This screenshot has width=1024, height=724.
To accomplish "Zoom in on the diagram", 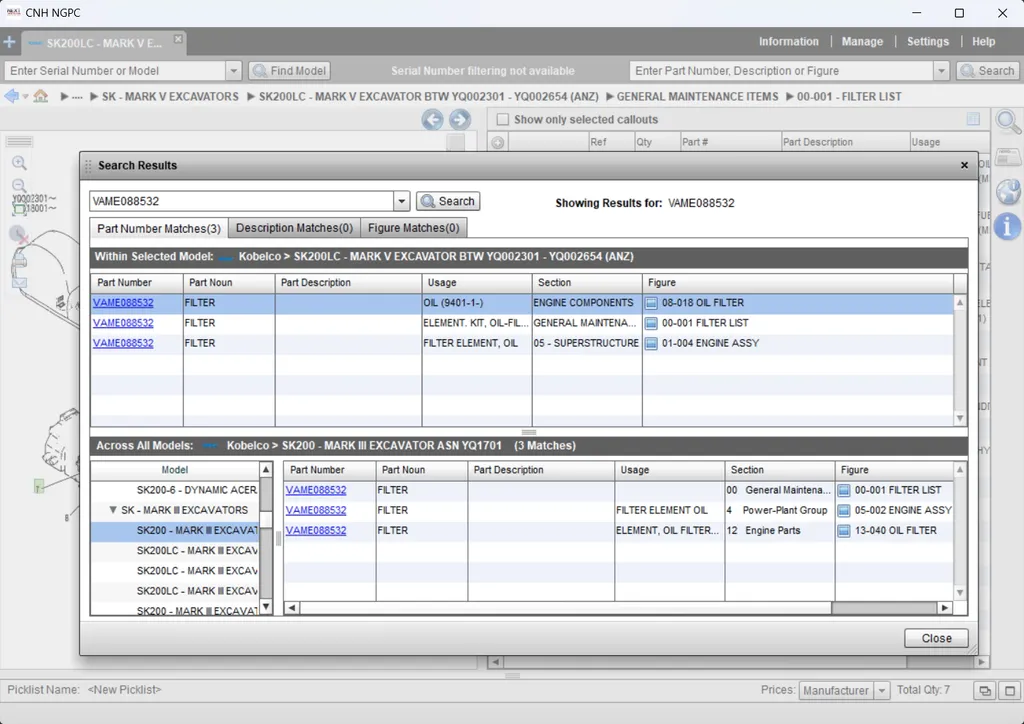I will click(20, 163).
